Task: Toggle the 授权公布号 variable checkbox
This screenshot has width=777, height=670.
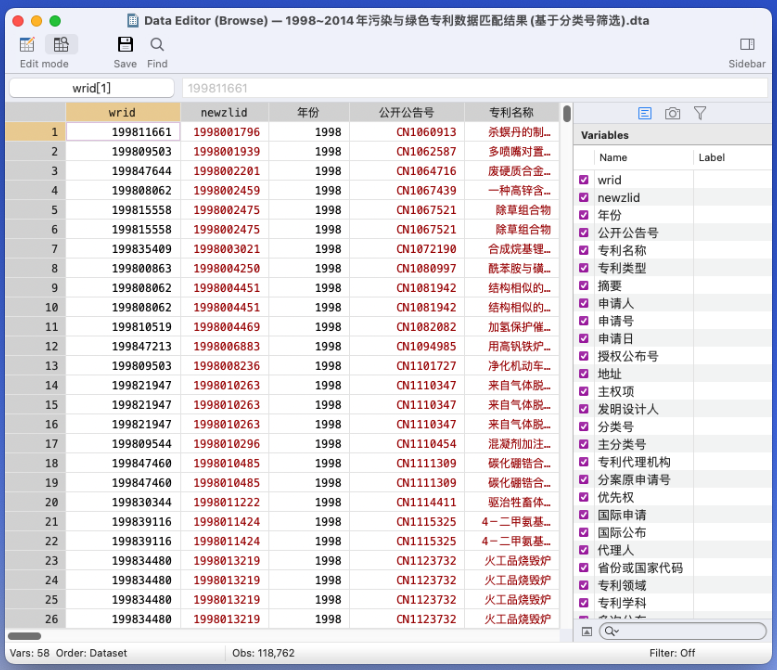Action: pyautogui.click(x=584, y=356)
